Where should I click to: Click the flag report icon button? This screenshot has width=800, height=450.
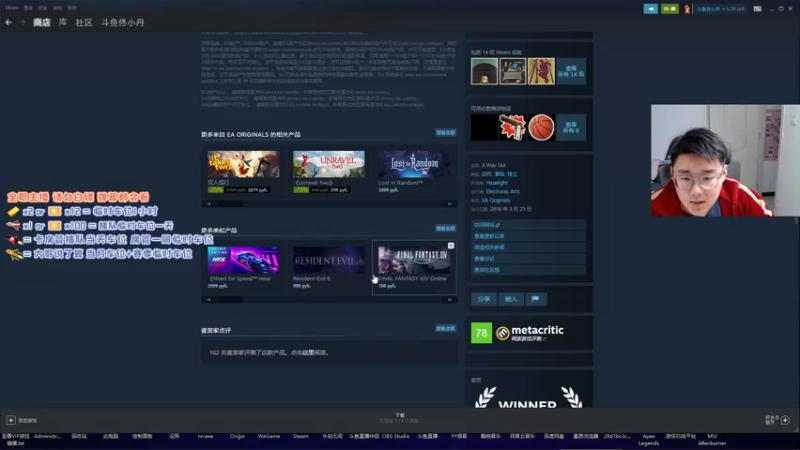click(535, 299)
